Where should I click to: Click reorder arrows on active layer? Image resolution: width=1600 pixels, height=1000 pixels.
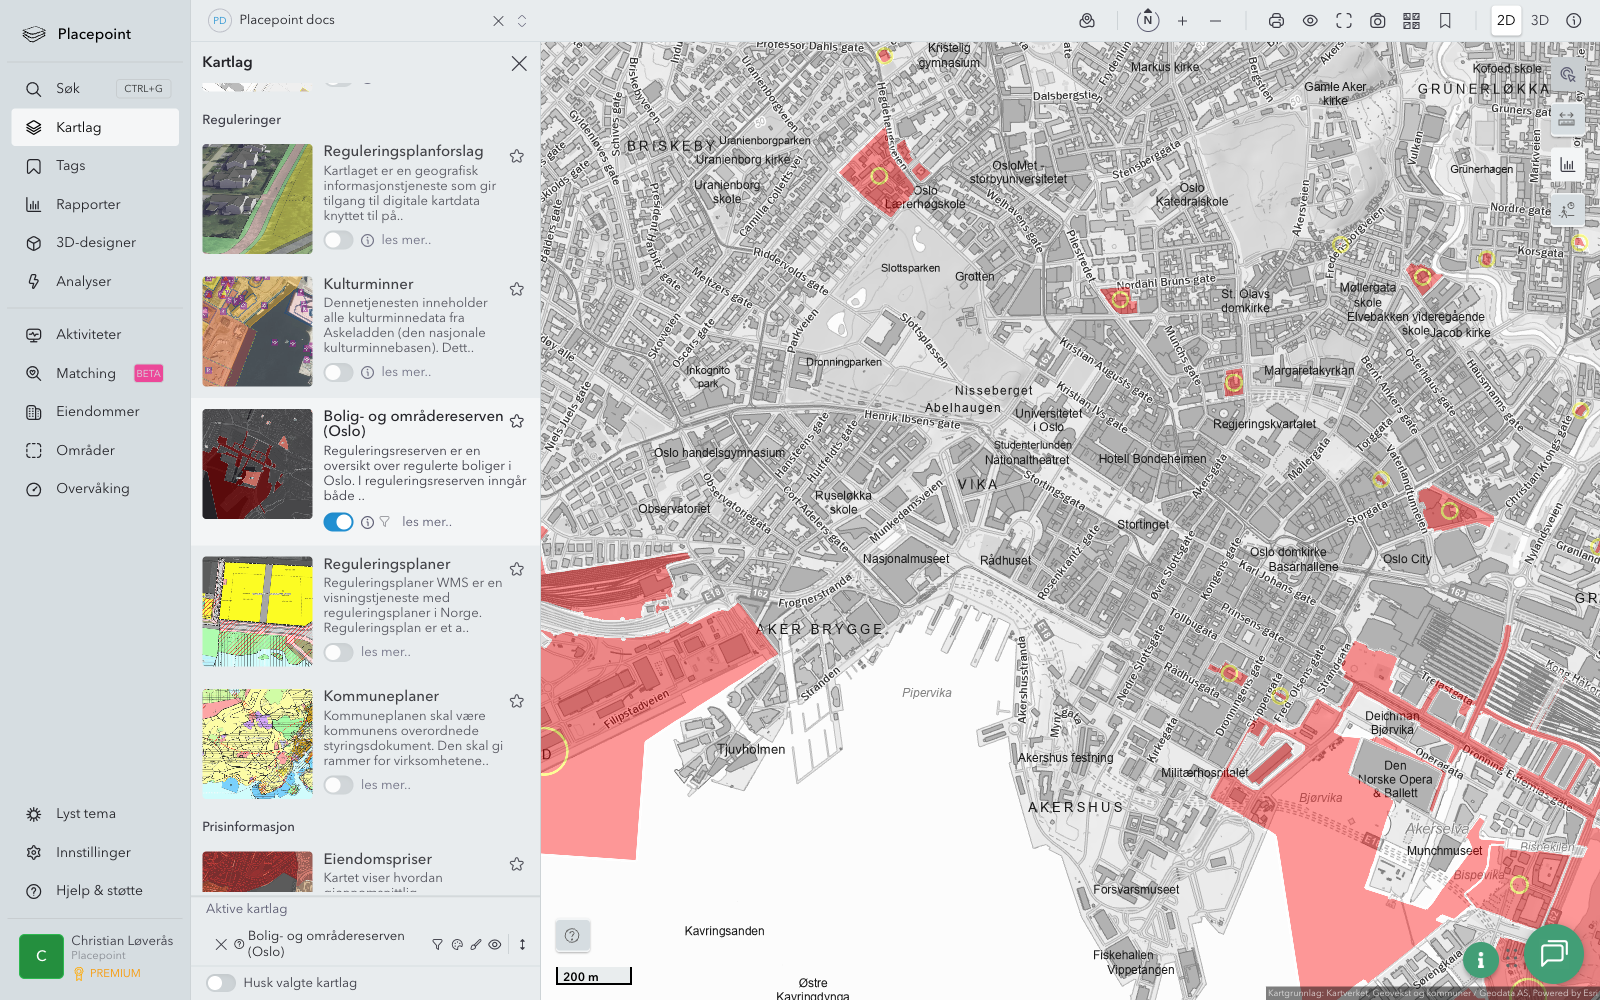point(522,944)
